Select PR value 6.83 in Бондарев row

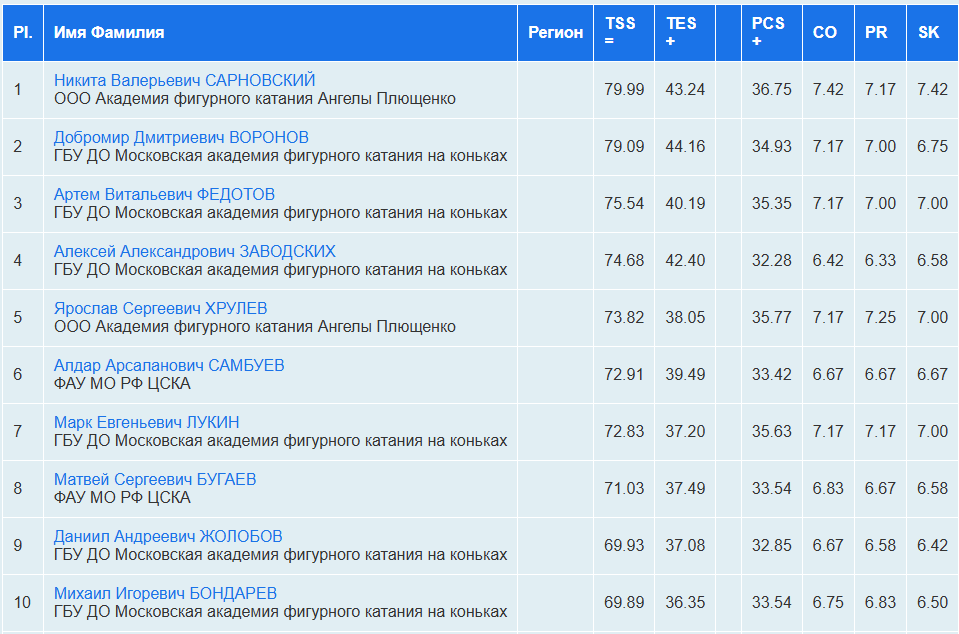point(880,602)
